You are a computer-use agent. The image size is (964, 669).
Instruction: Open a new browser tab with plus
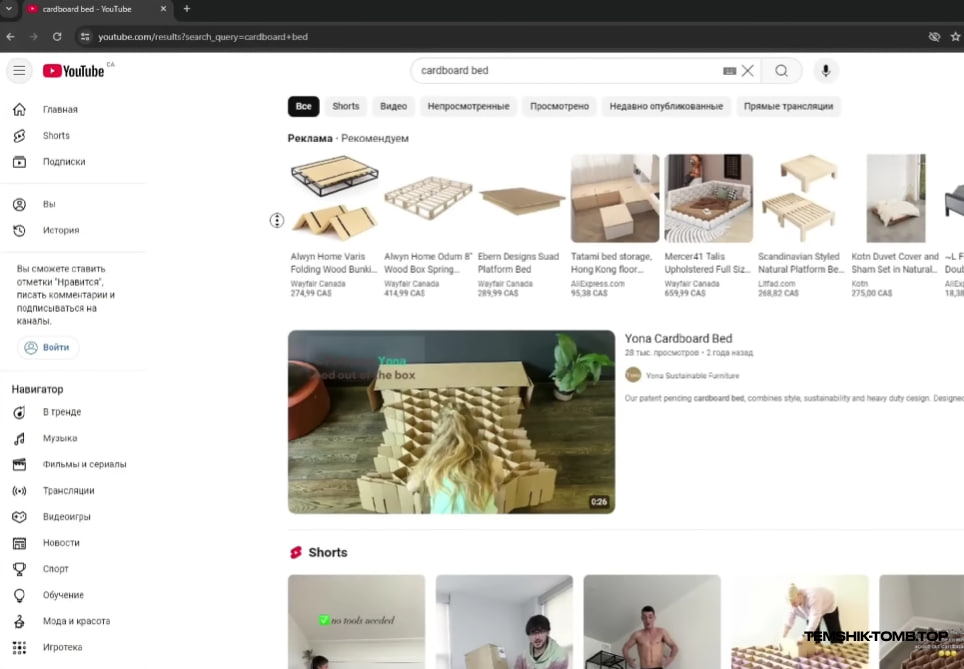(187, 9)
